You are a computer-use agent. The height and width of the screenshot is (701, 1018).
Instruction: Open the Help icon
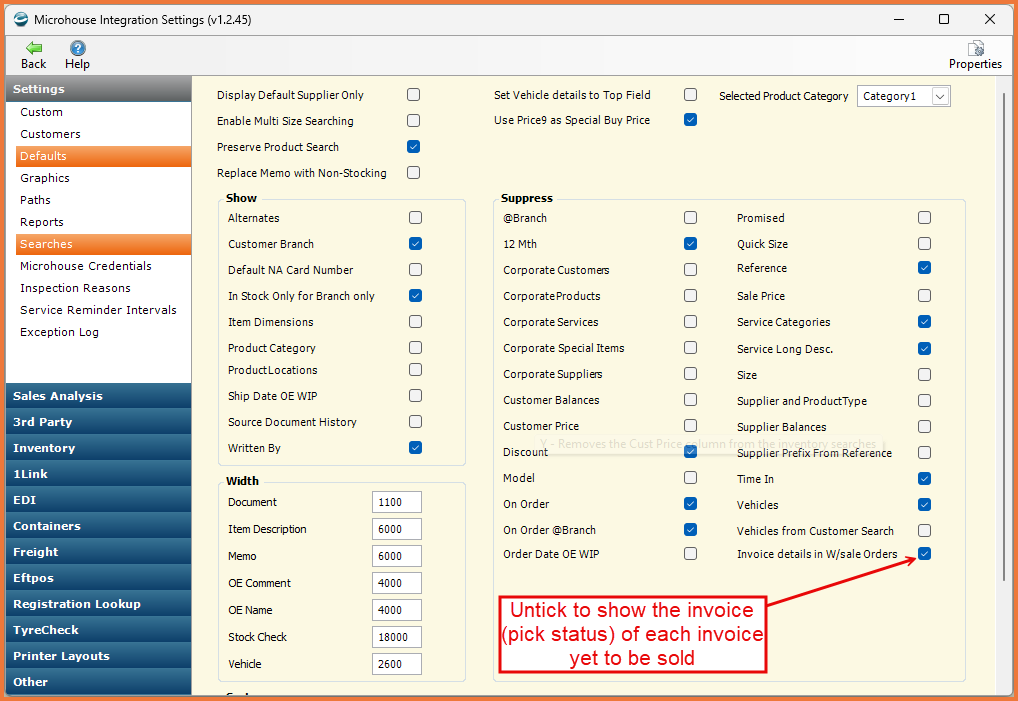tap(77, 48)
